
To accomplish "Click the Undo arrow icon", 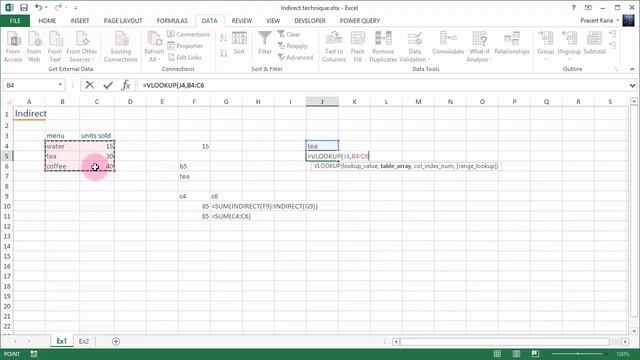I will [x=38, y=7].
